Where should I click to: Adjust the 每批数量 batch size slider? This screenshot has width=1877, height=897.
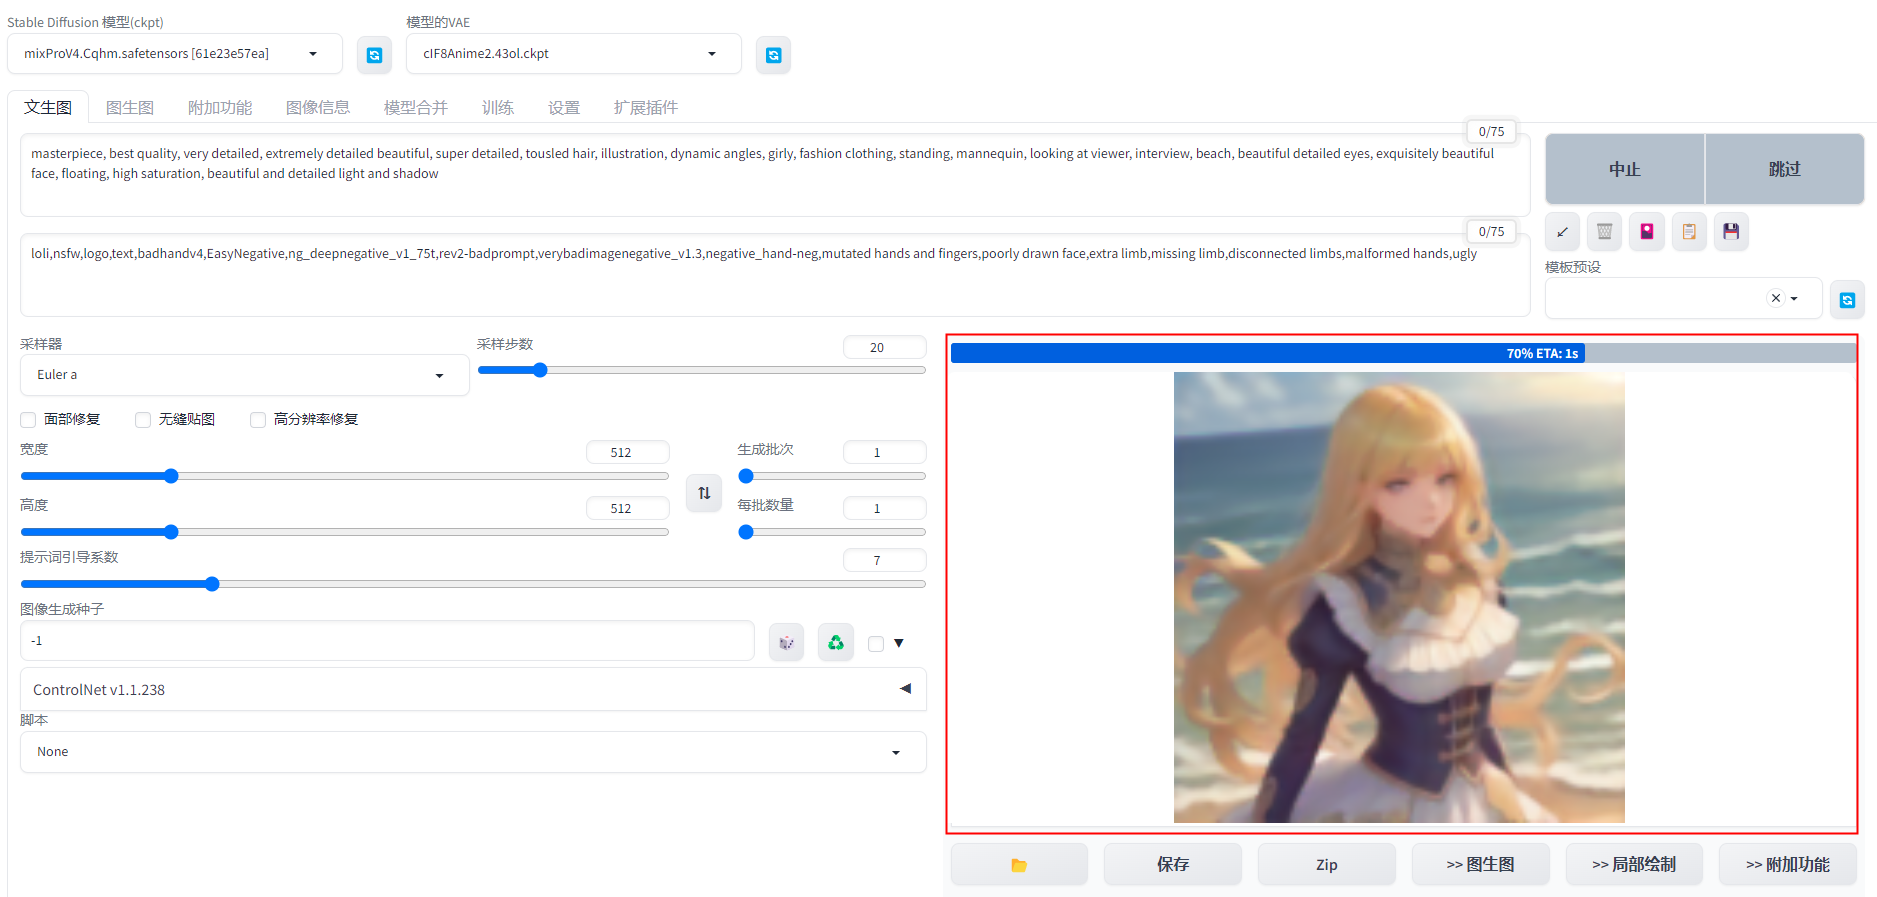pyautogui.click(x=832, y=532)
